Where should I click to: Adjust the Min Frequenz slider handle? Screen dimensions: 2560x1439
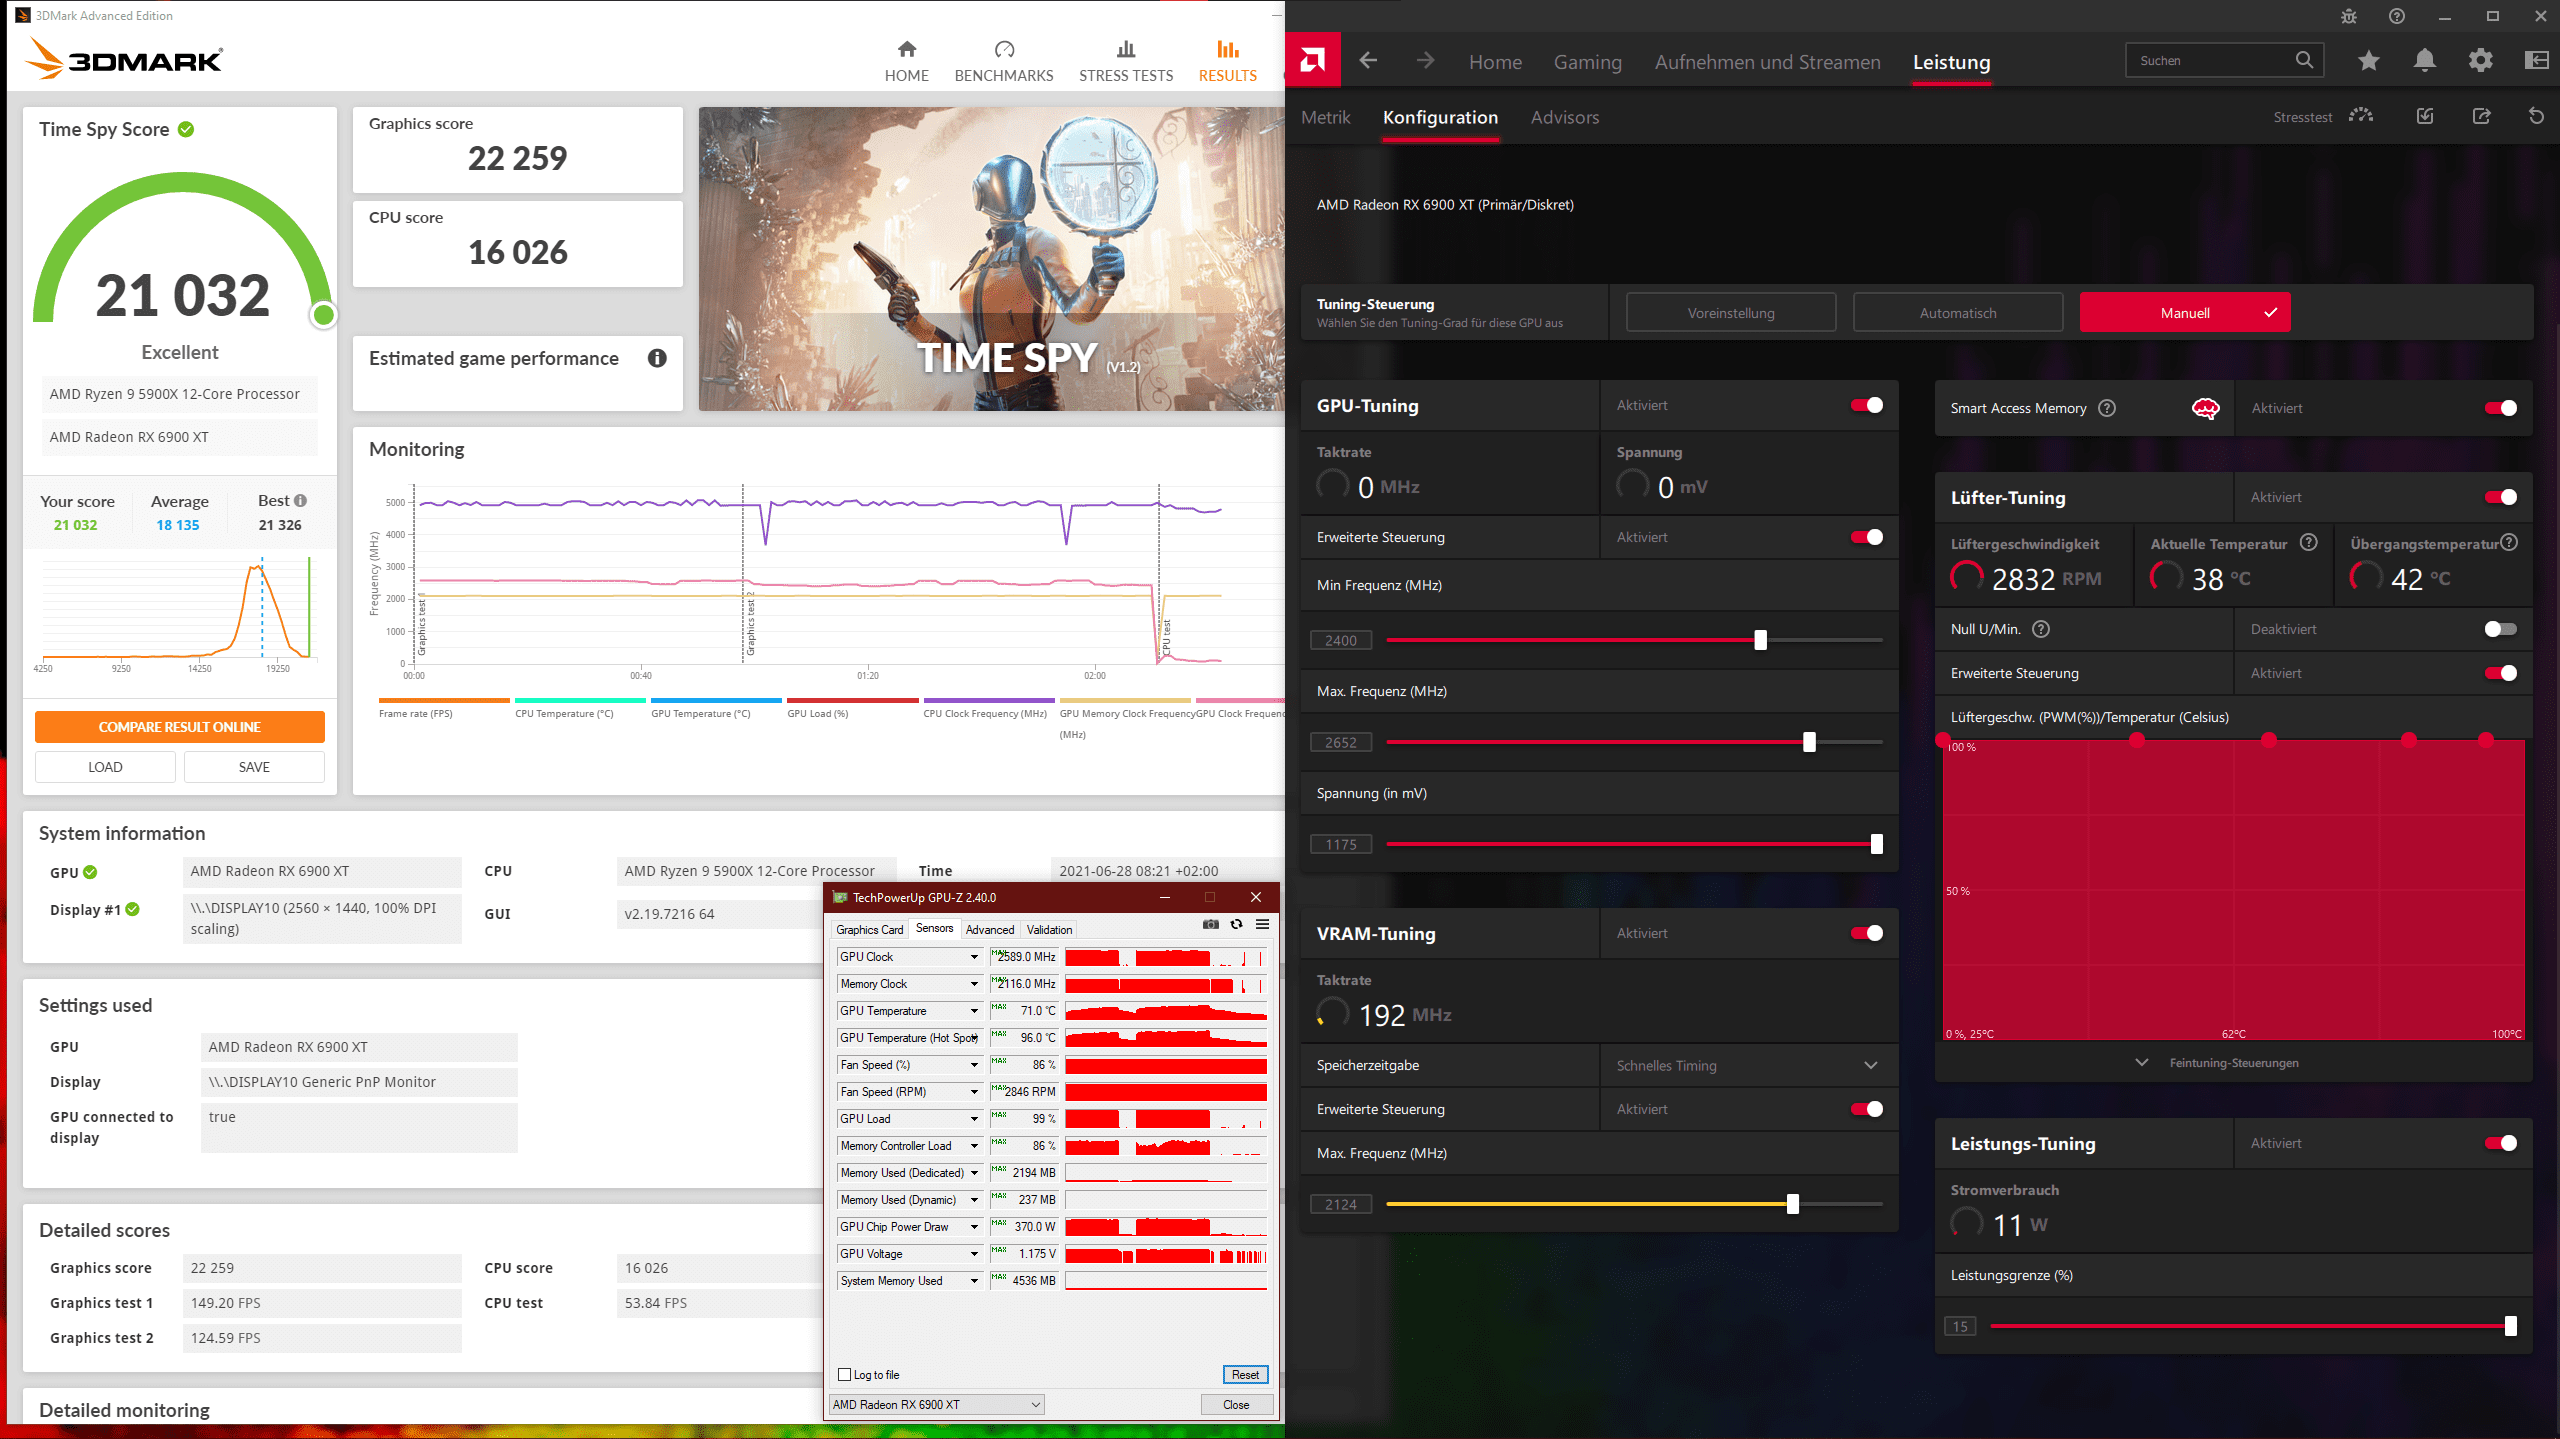[x=1760, y=640]
